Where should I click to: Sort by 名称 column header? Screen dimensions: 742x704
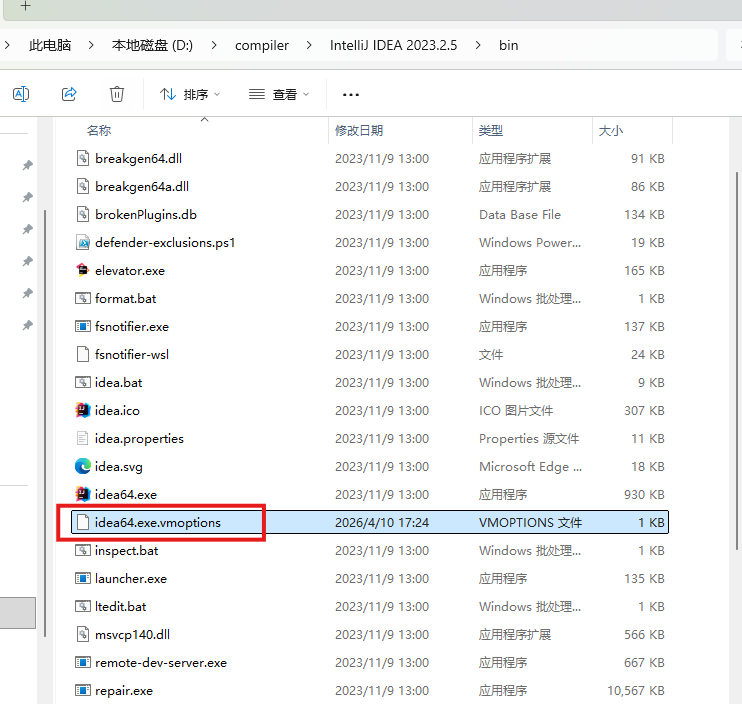point(99,131)
